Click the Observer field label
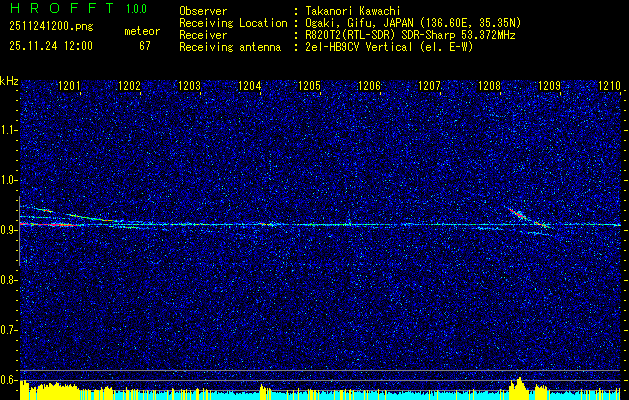 (x=203, y=12)
